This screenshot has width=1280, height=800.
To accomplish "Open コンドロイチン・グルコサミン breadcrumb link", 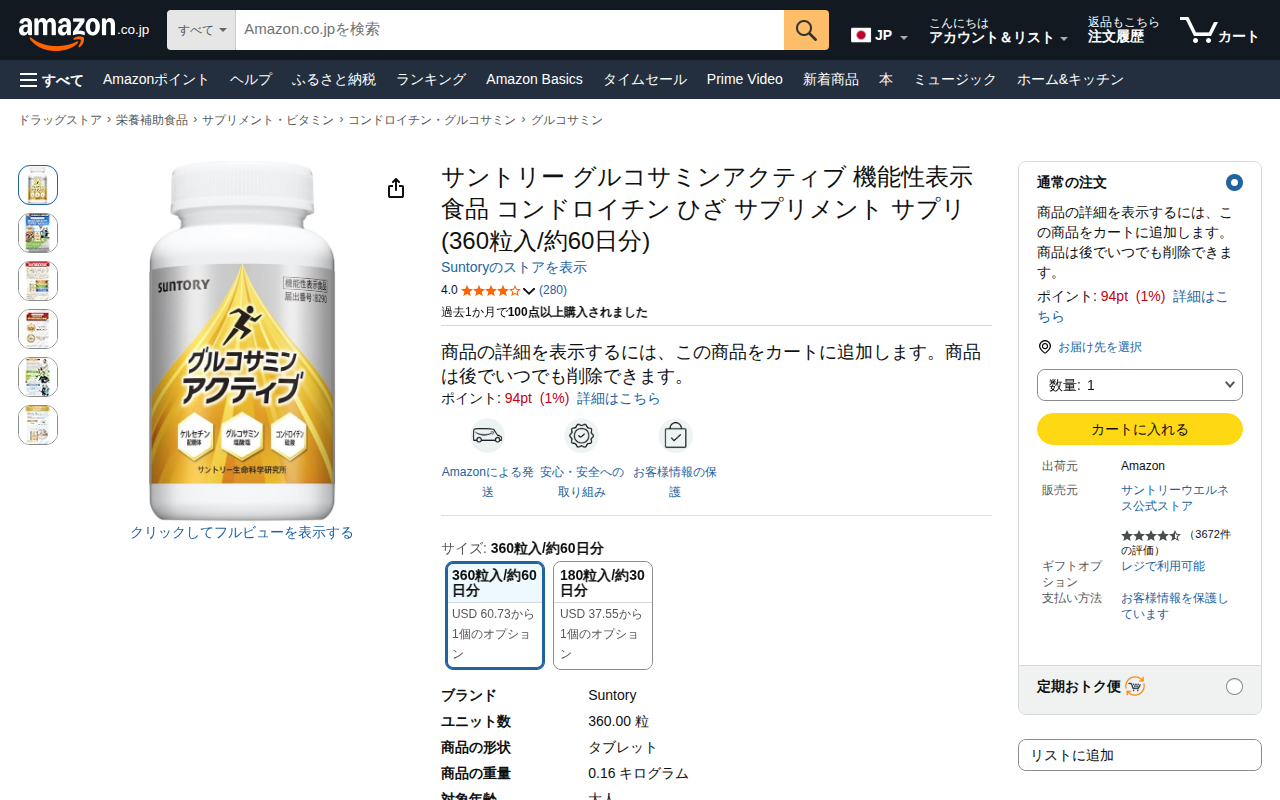I will 432,120.
